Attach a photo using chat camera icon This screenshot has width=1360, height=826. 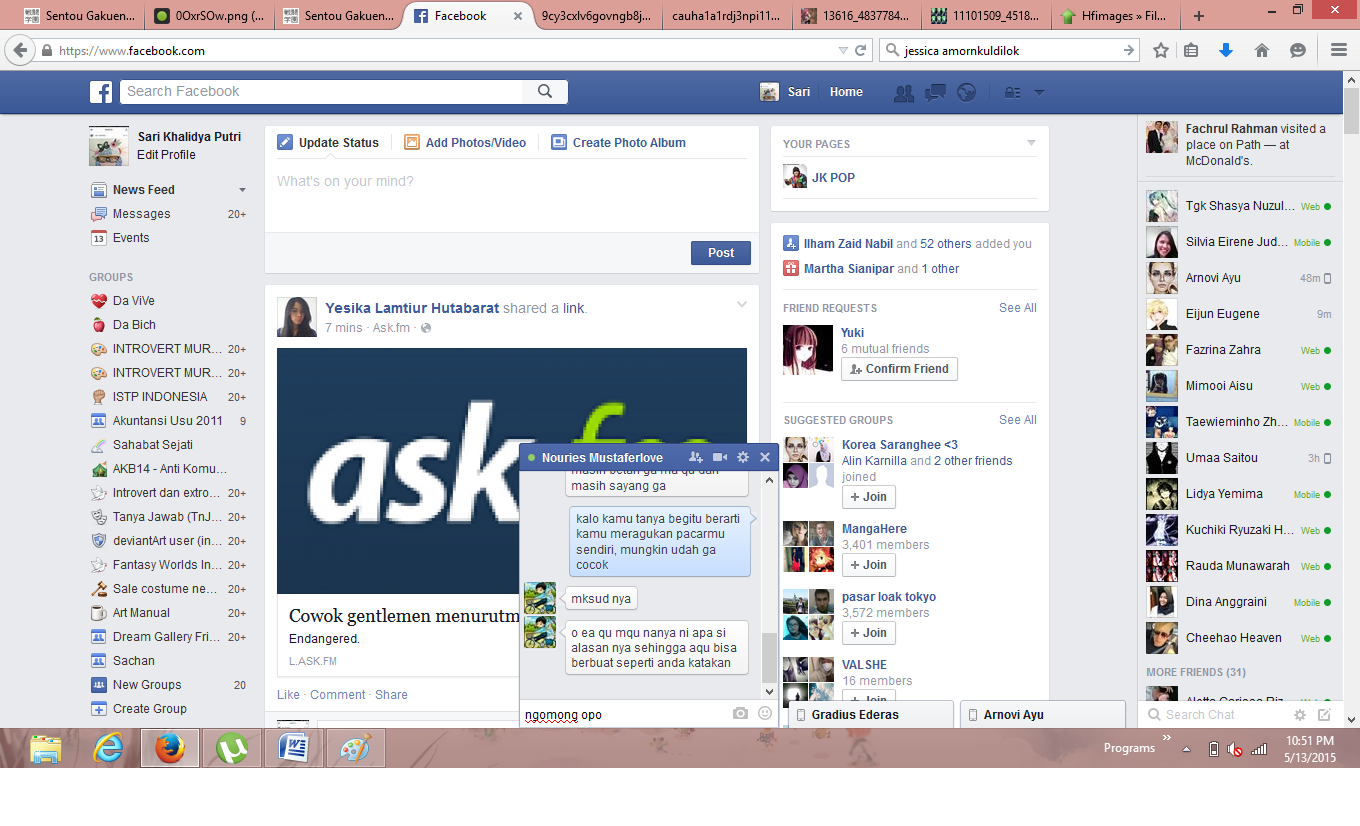coord(740,714)
